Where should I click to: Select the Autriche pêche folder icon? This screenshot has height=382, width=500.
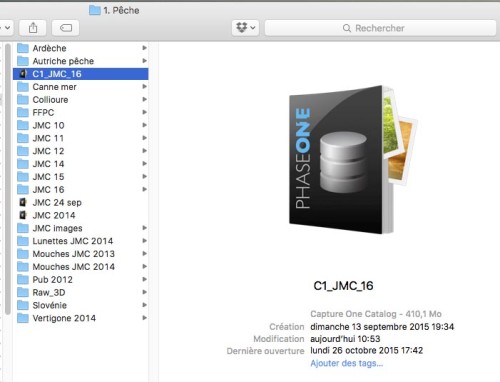tap(23, 61)
